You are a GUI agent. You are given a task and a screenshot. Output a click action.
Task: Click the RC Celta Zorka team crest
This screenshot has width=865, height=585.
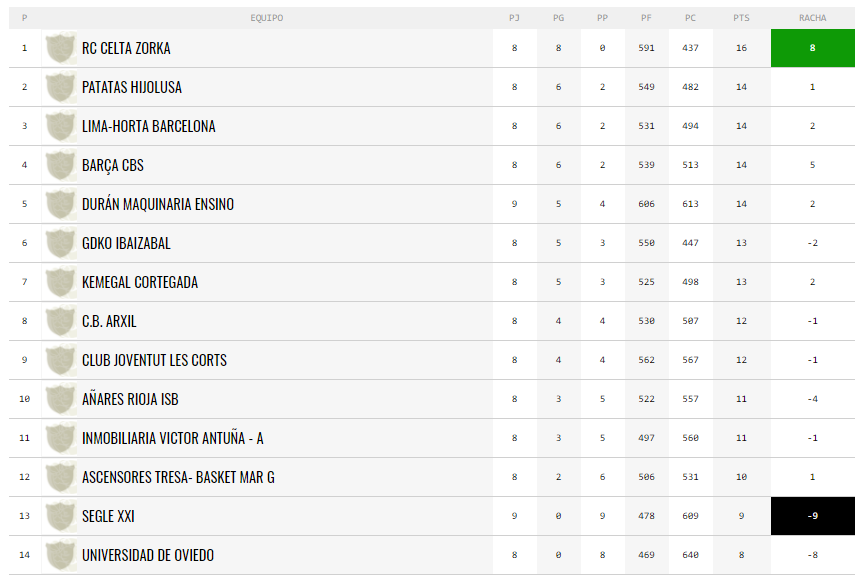pos(60,48)
